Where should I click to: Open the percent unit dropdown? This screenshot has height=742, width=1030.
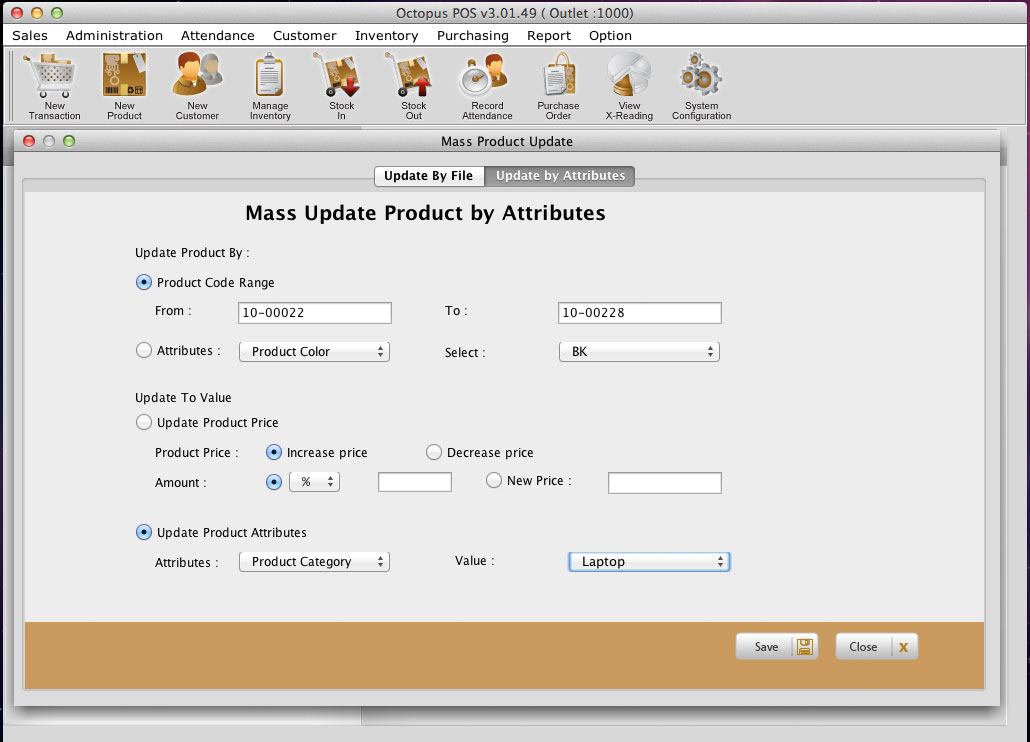(x=314, y=481)
